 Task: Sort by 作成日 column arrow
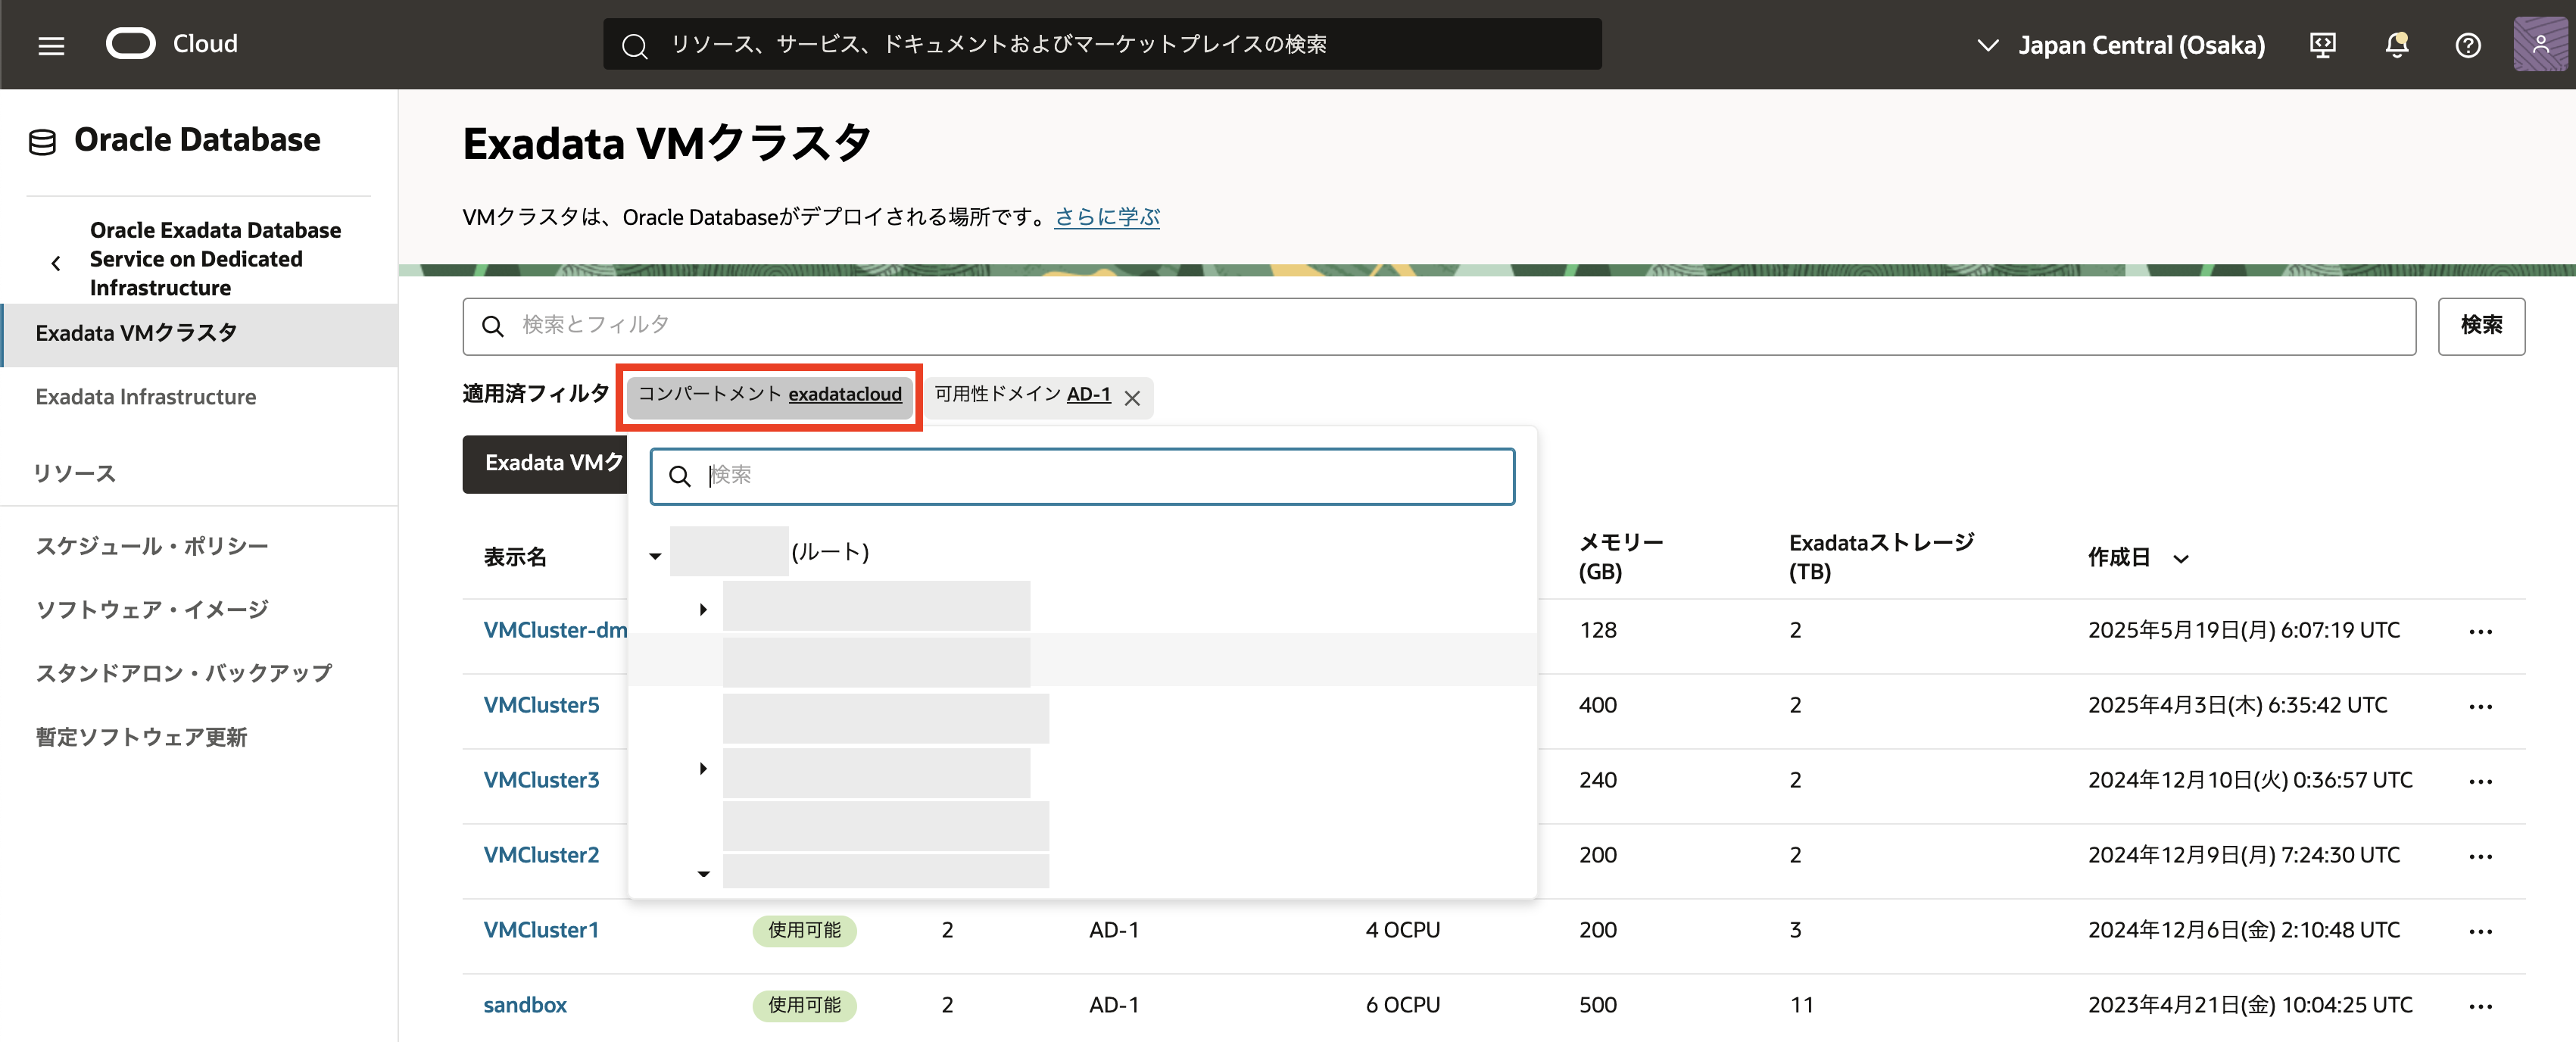(2181, 559)
